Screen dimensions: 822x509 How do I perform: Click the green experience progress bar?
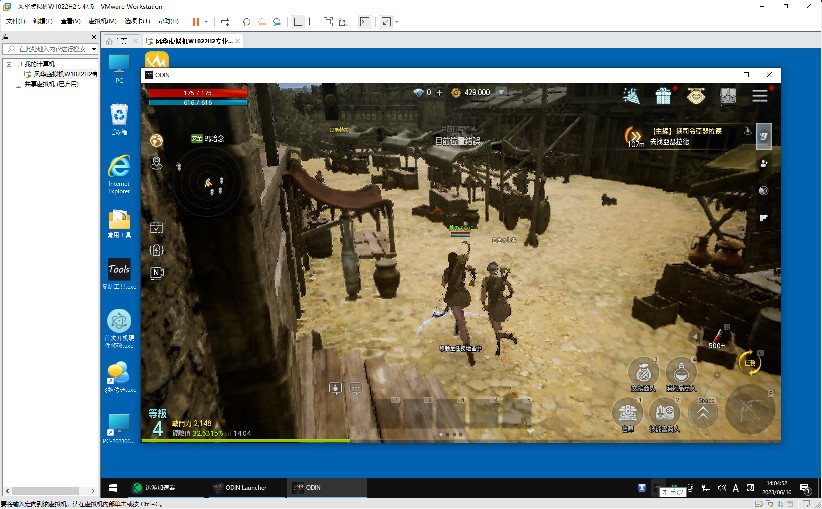pos(245,440)
